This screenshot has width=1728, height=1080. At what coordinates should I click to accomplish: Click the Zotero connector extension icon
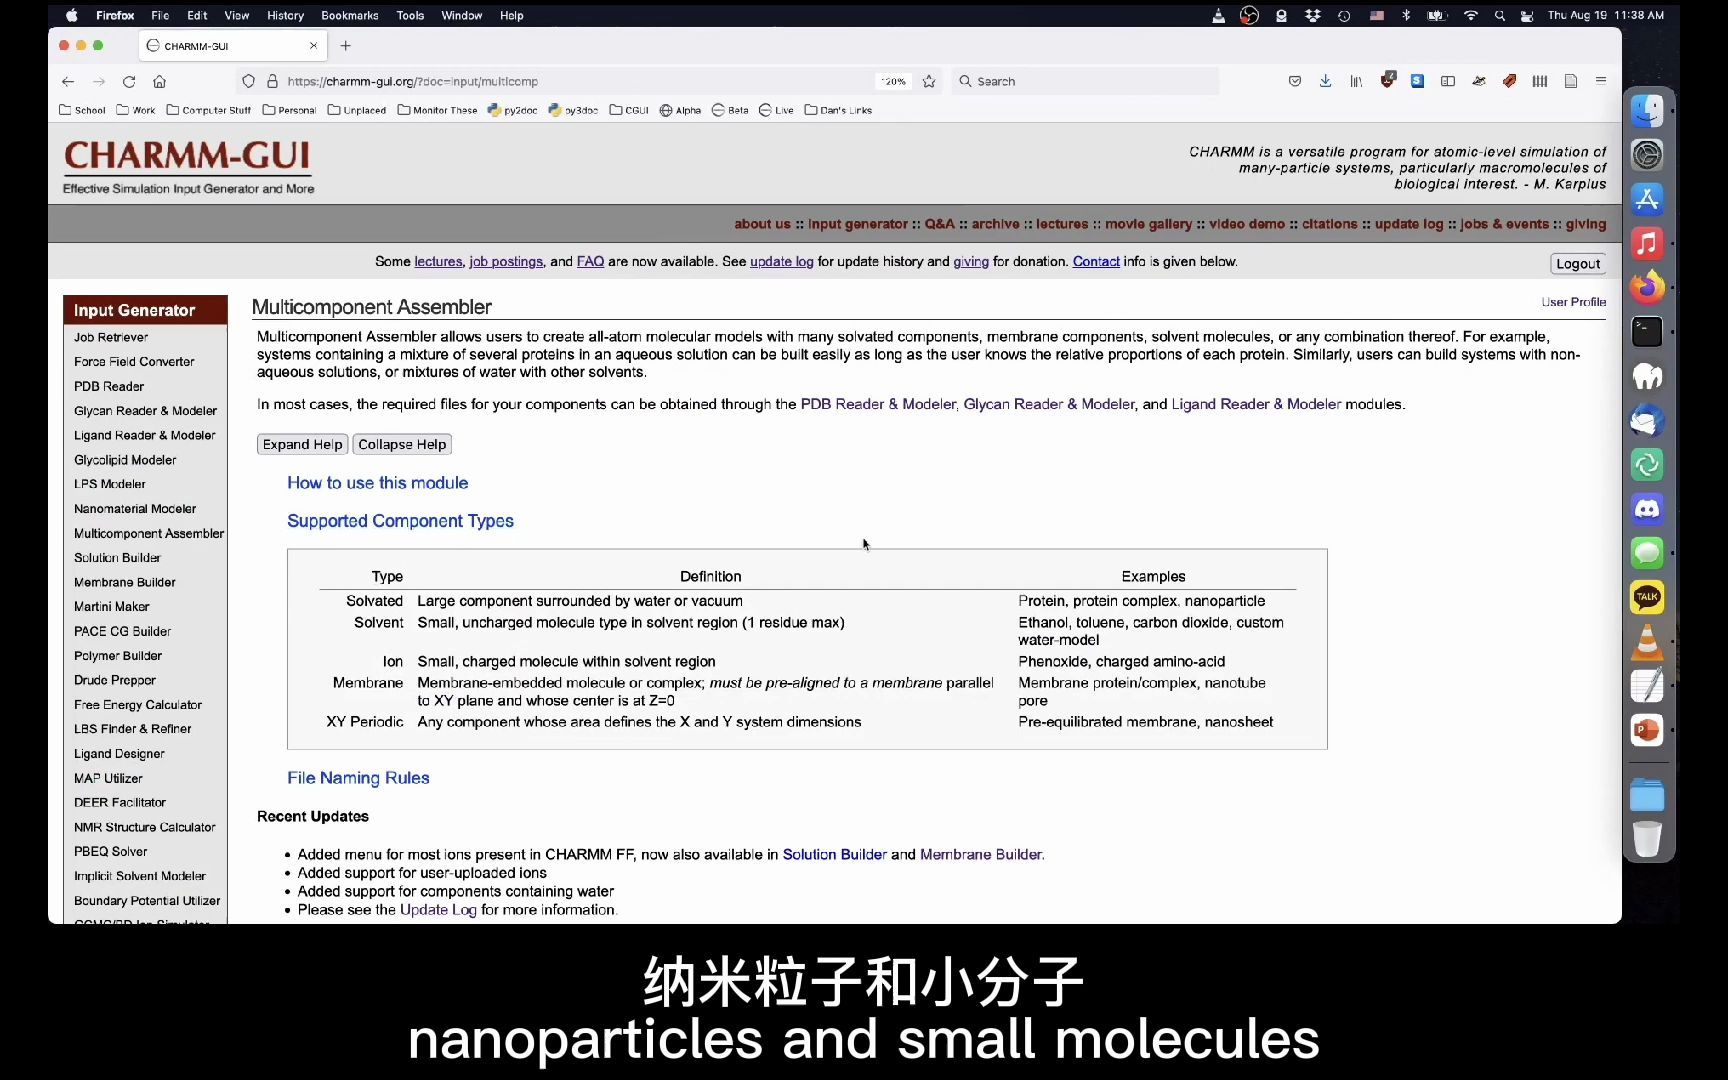(1388, 81)
